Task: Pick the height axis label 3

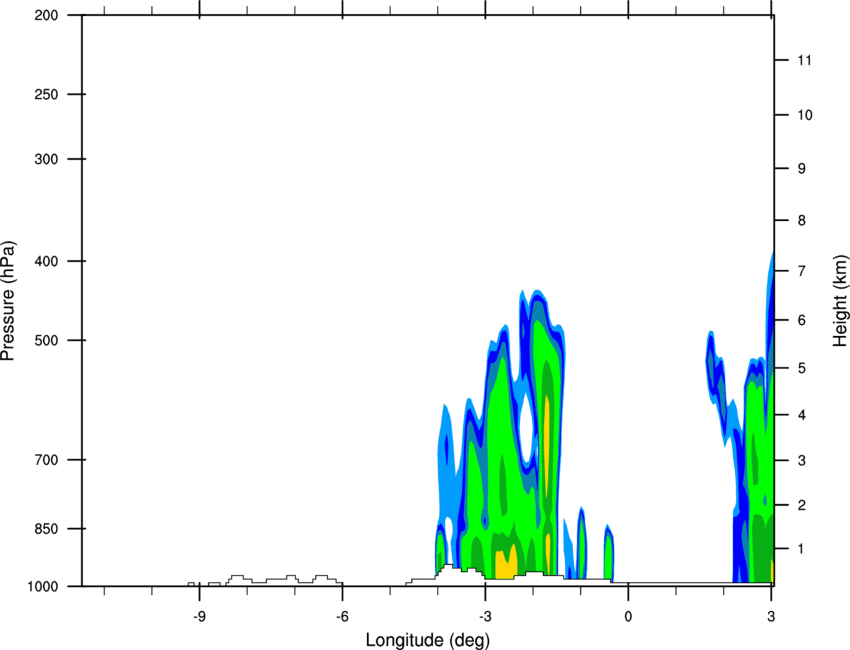Action: [802, 461]
